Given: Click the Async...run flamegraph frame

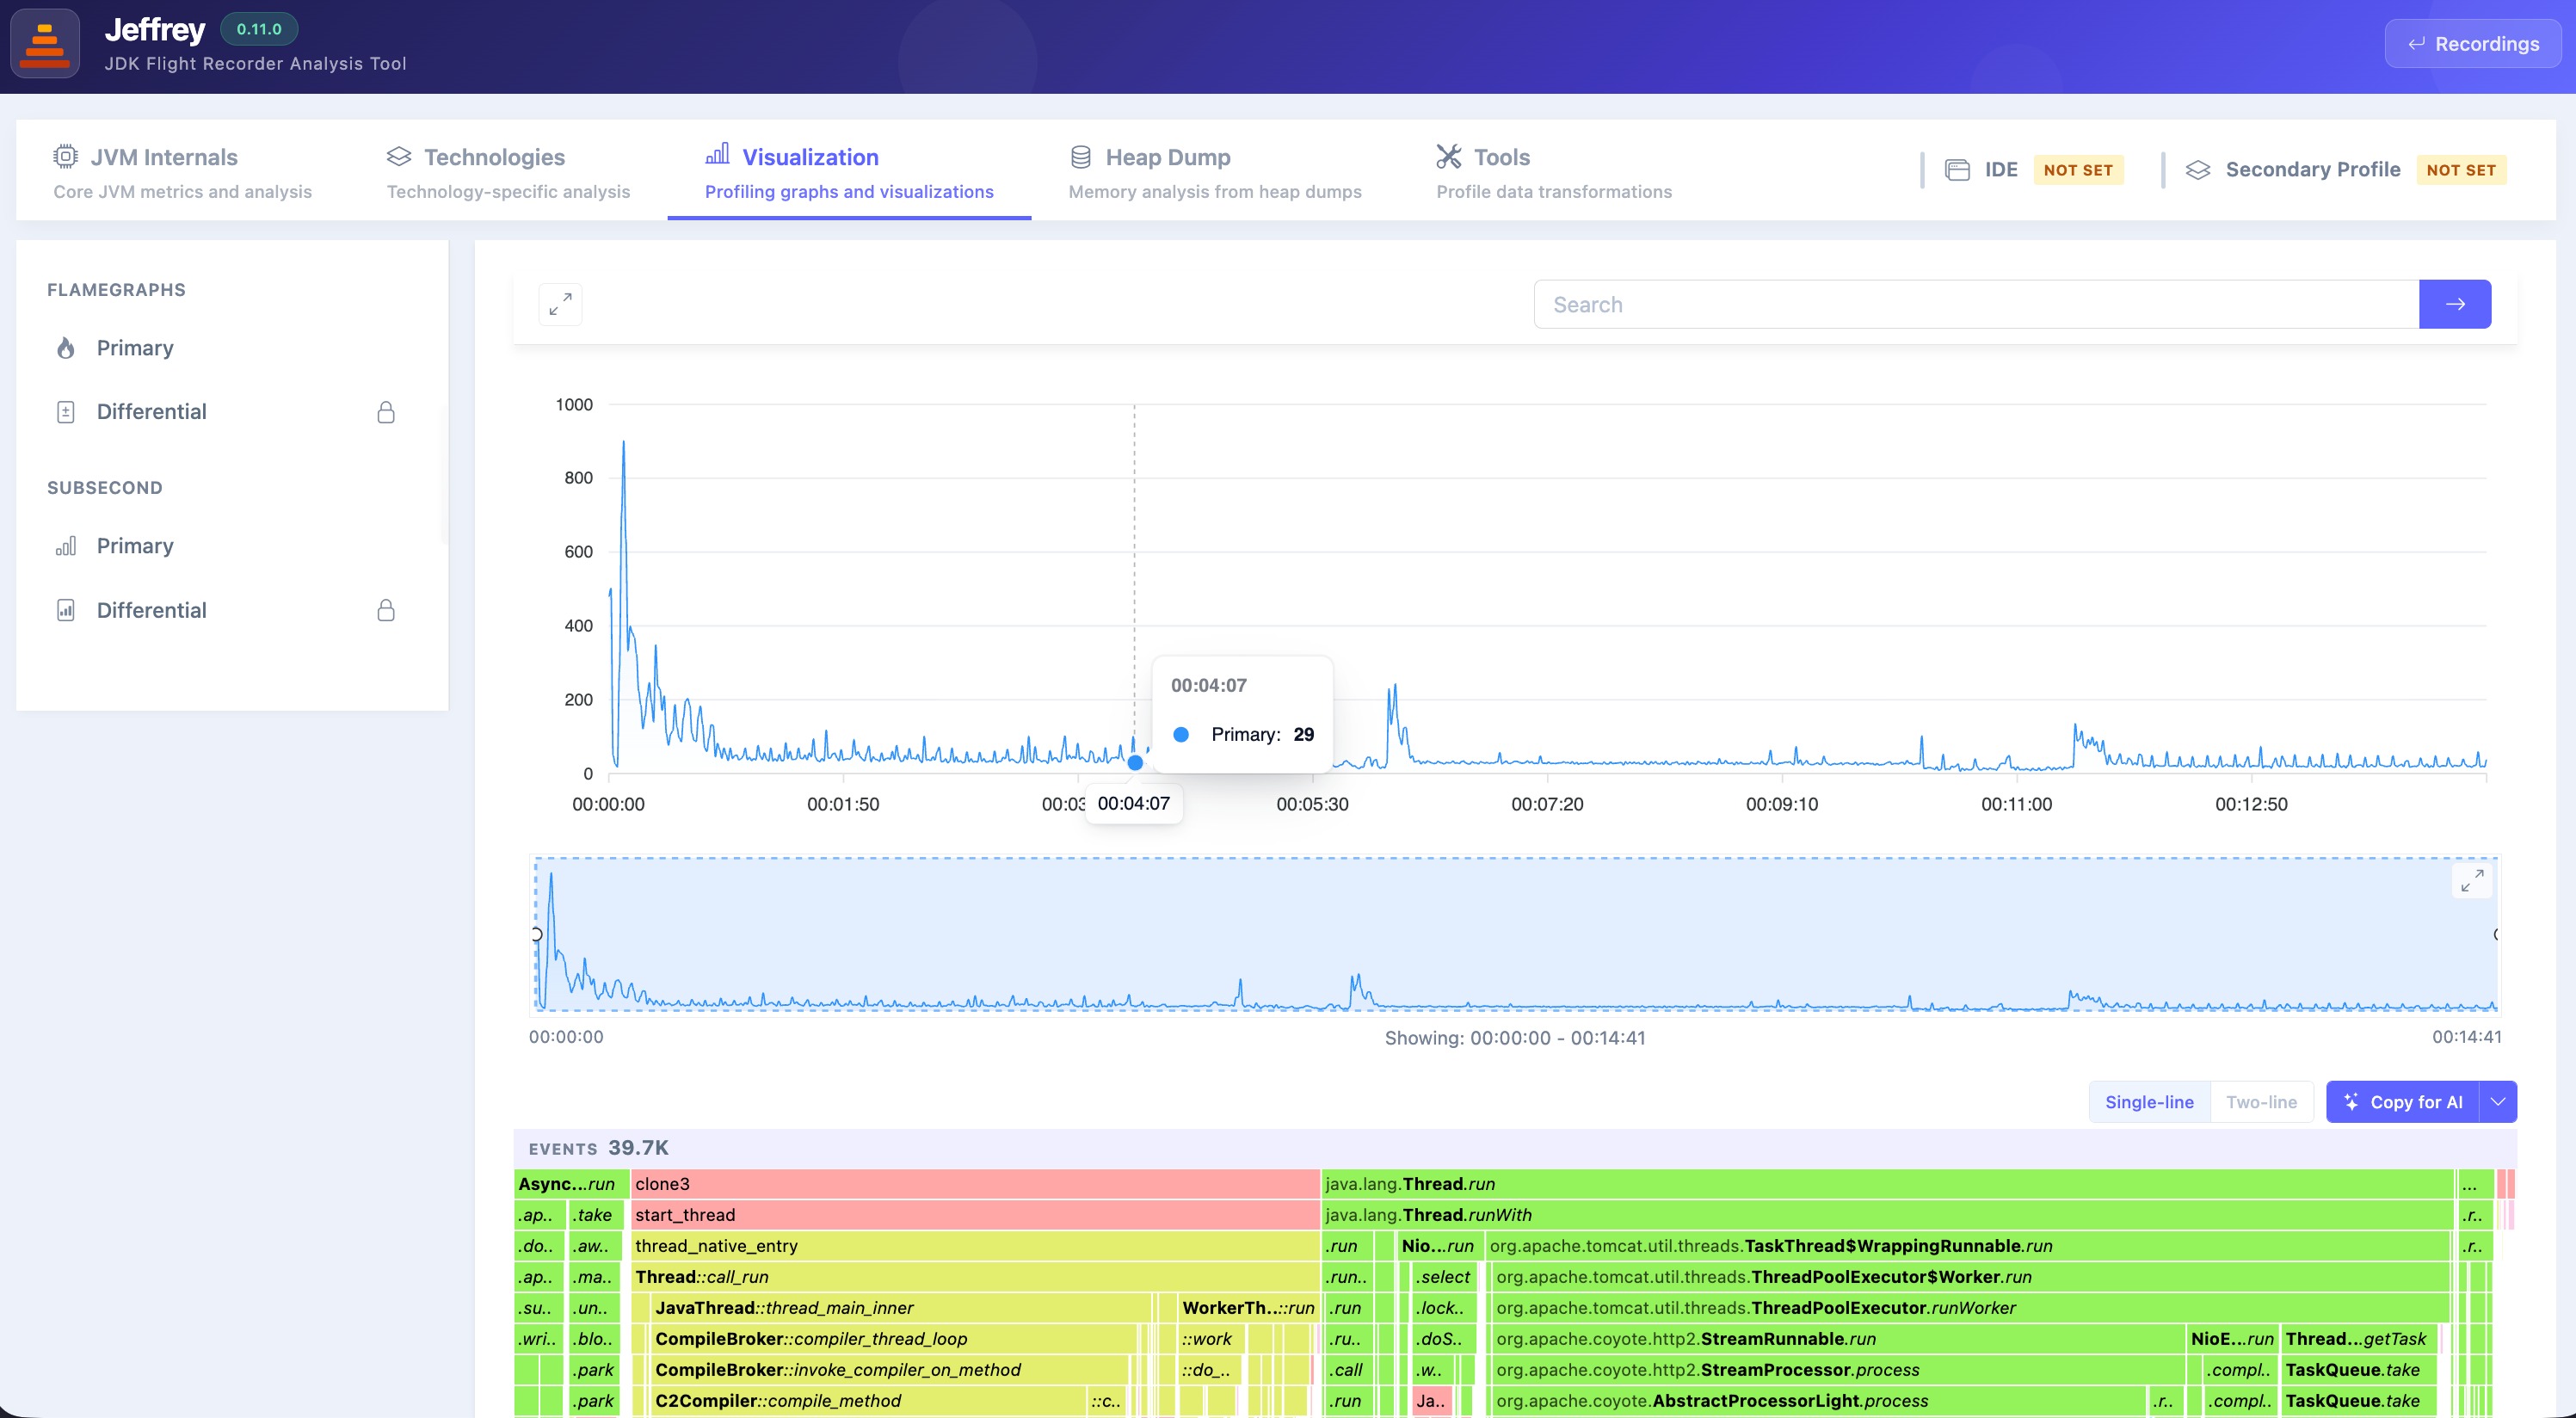Looking at the screenshot, I should pyautogui.click(x=571, y=1184).
